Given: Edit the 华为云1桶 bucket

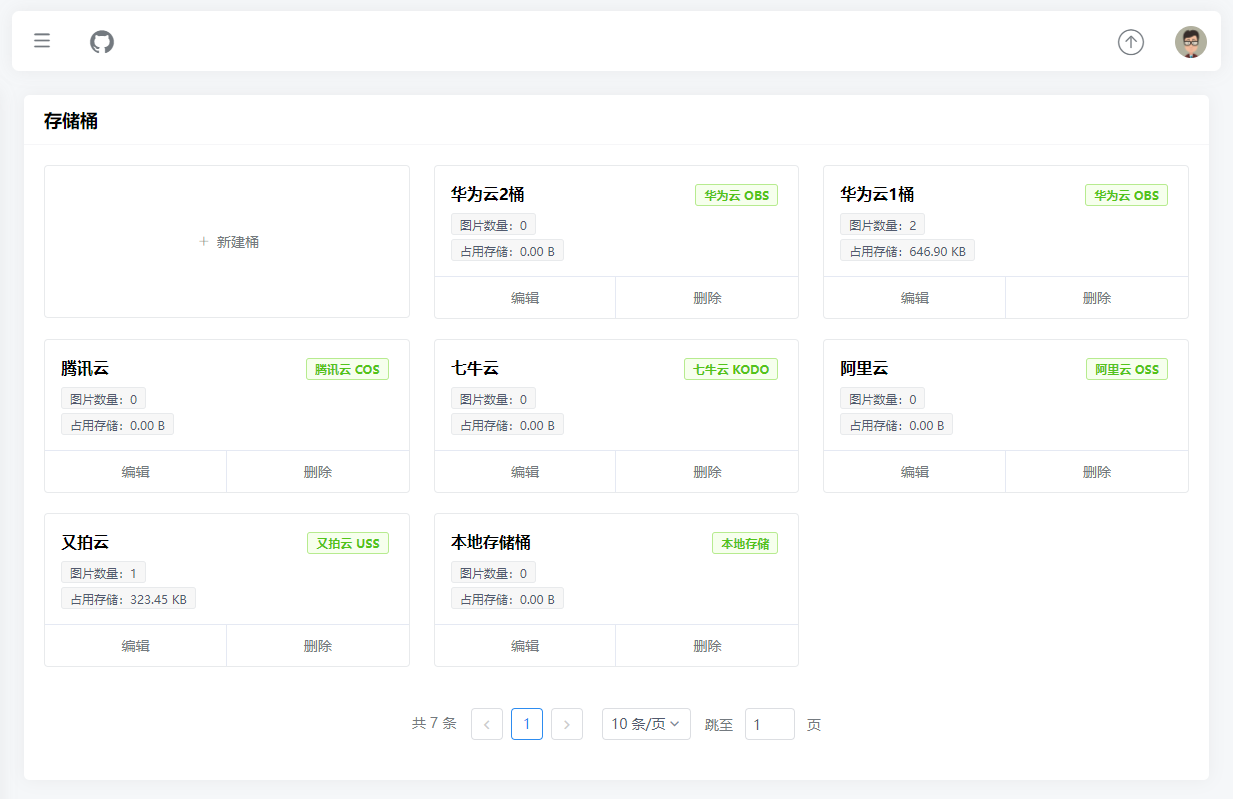Looking at the screenshot, I should coord(915,298).
